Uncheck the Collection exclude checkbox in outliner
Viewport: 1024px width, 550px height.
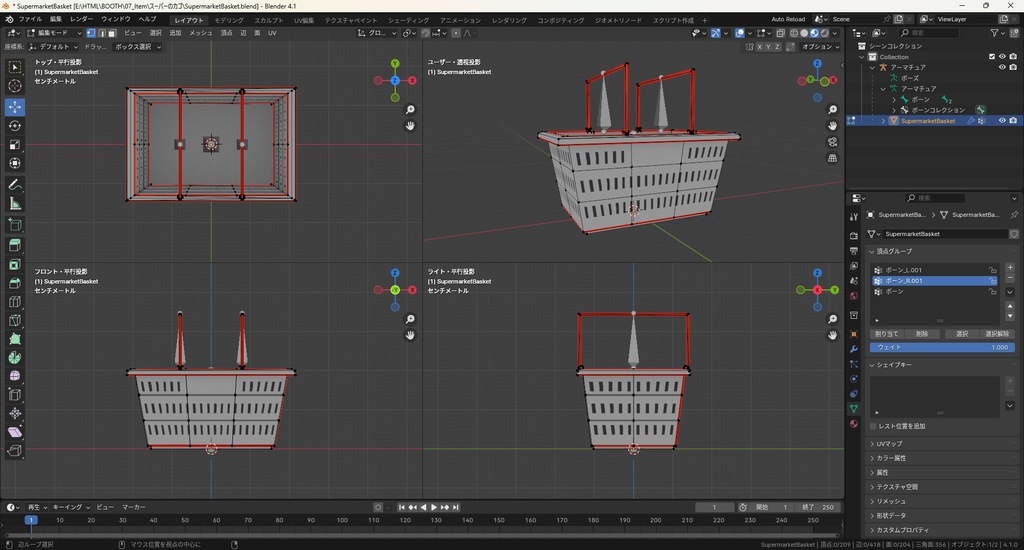pos(991,57)
